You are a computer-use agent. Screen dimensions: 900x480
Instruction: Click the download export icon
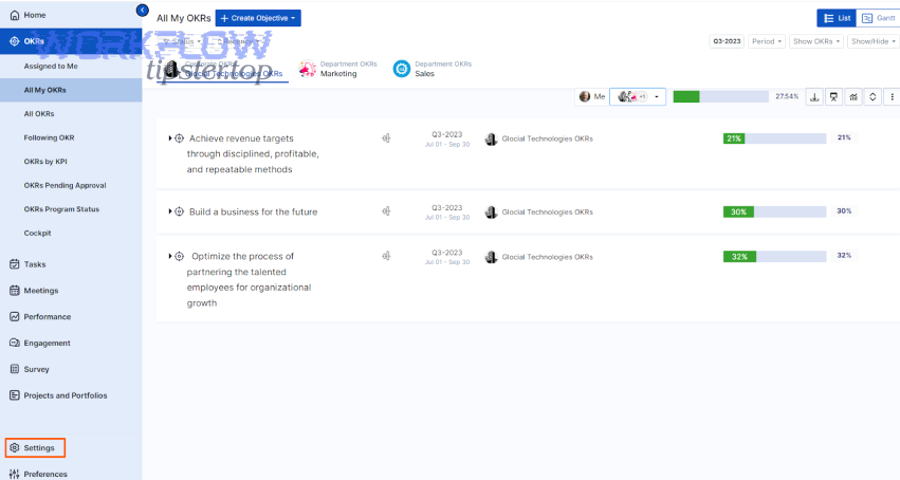(814, 97)
